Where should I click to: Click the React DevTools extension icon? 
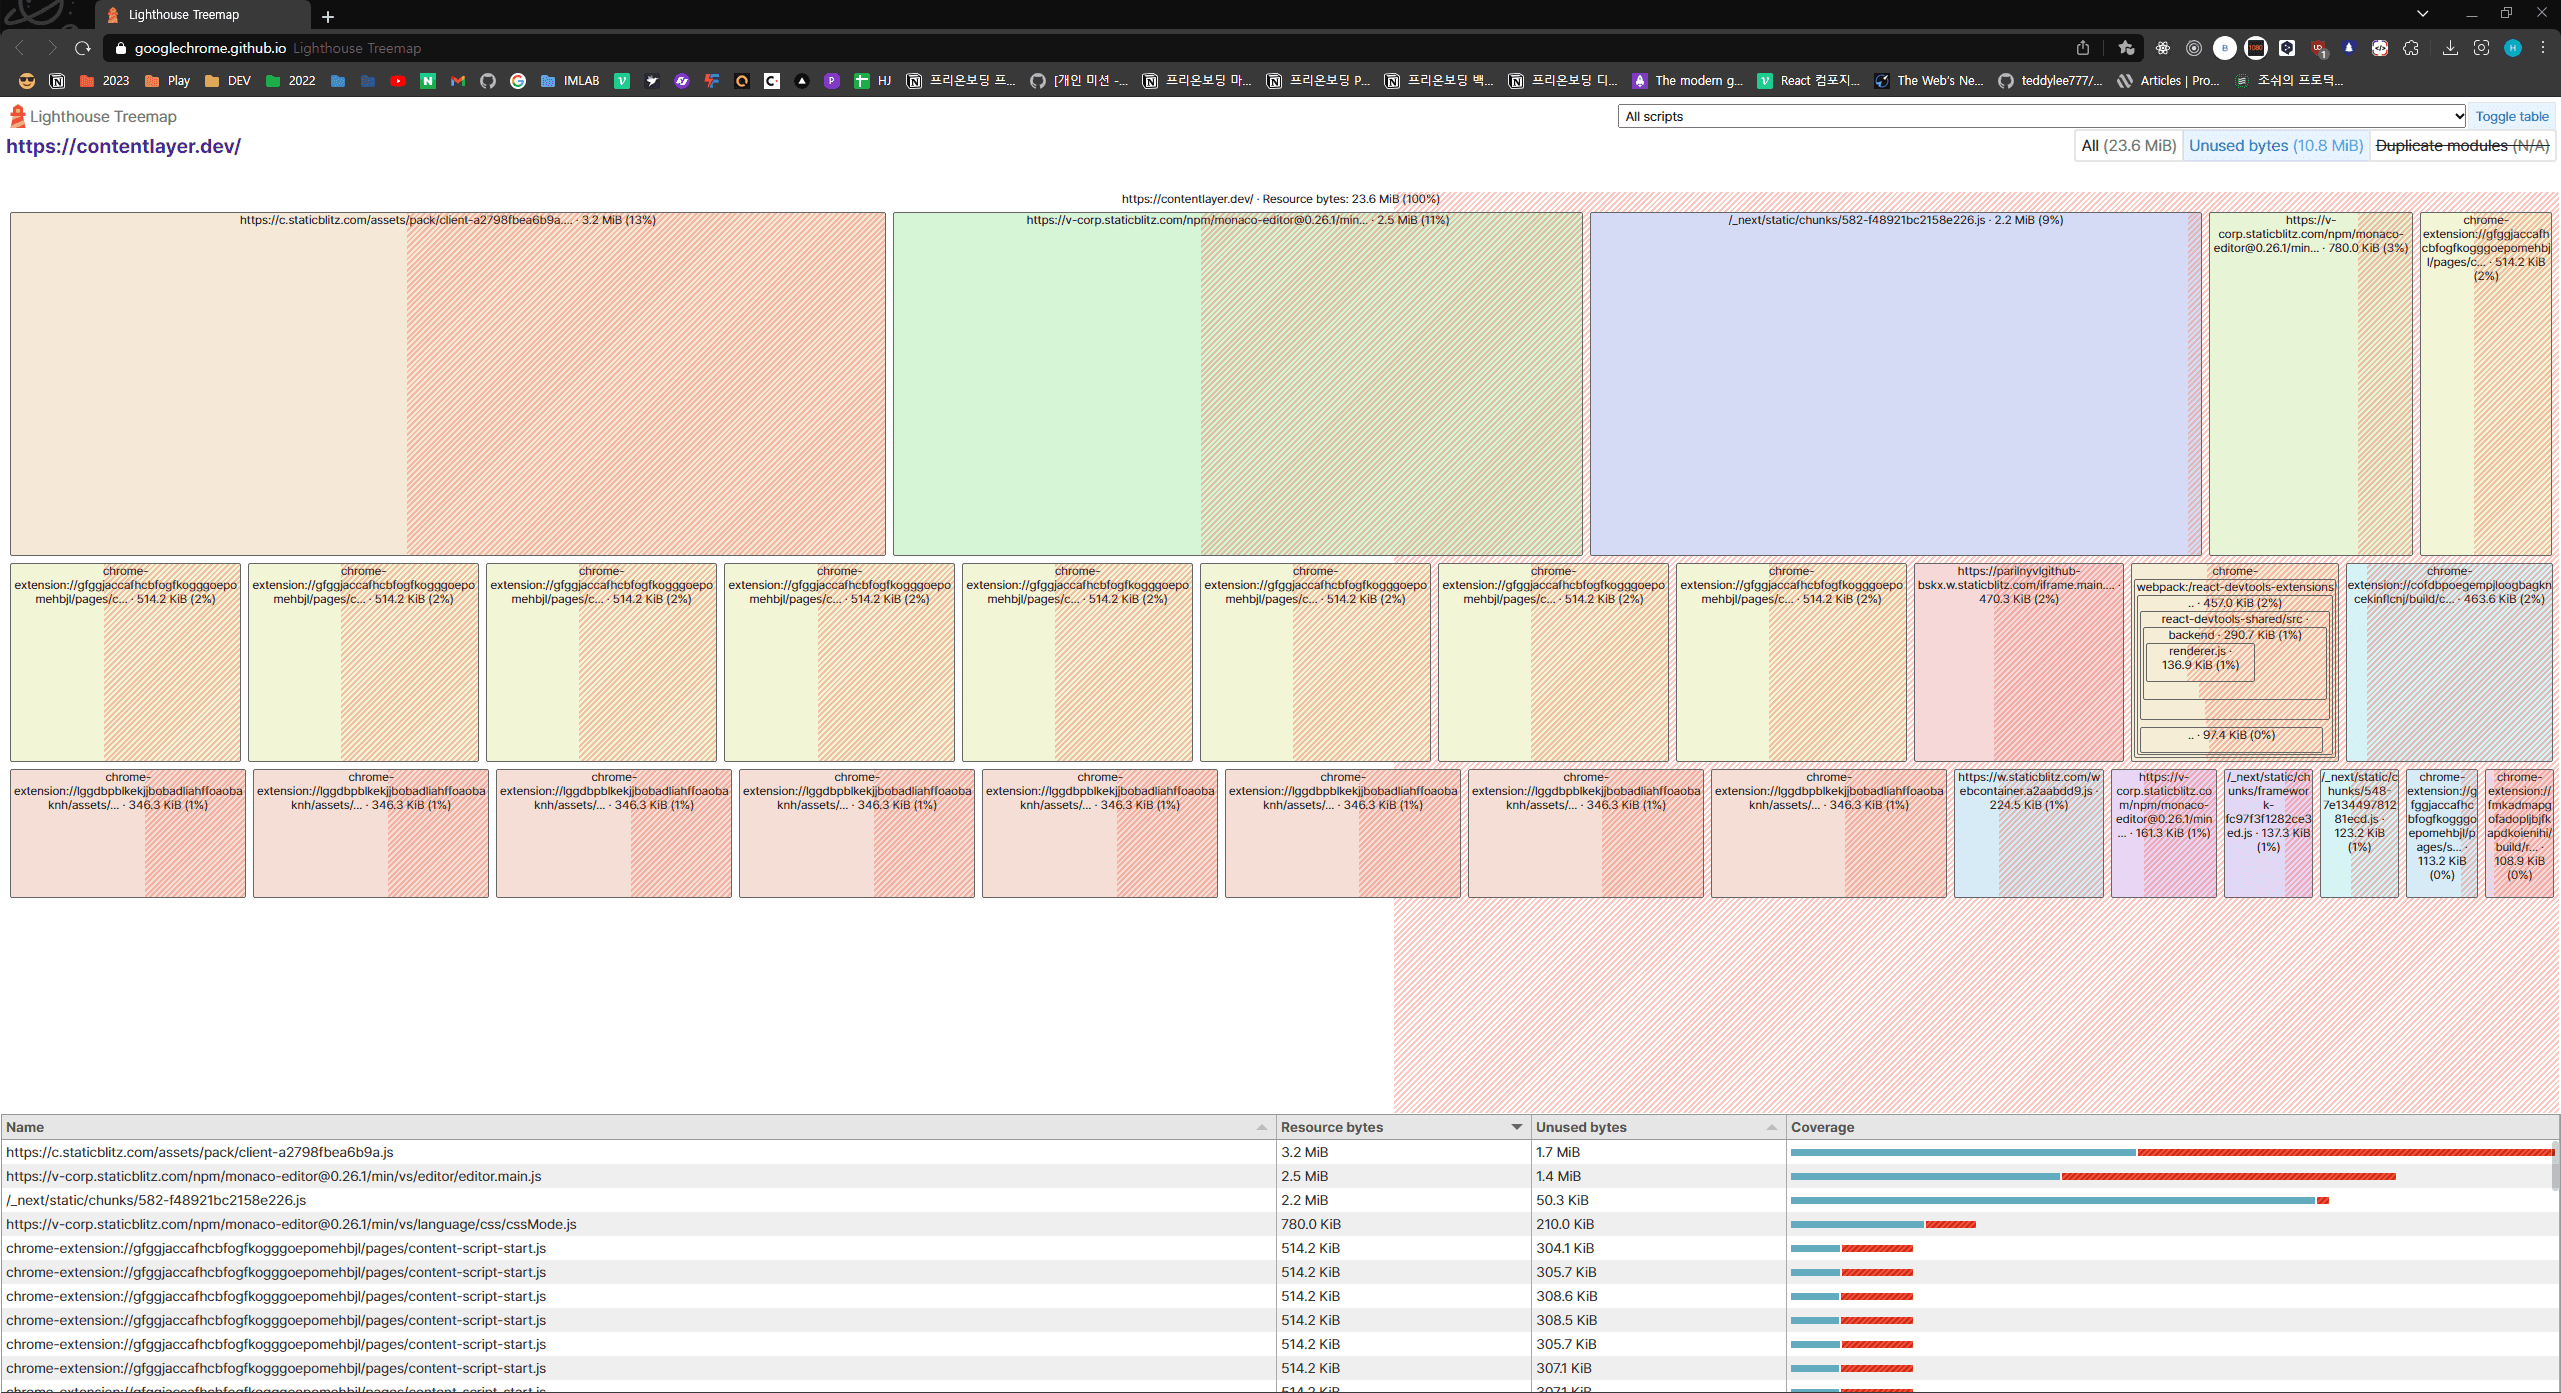tap(2162, 48)
